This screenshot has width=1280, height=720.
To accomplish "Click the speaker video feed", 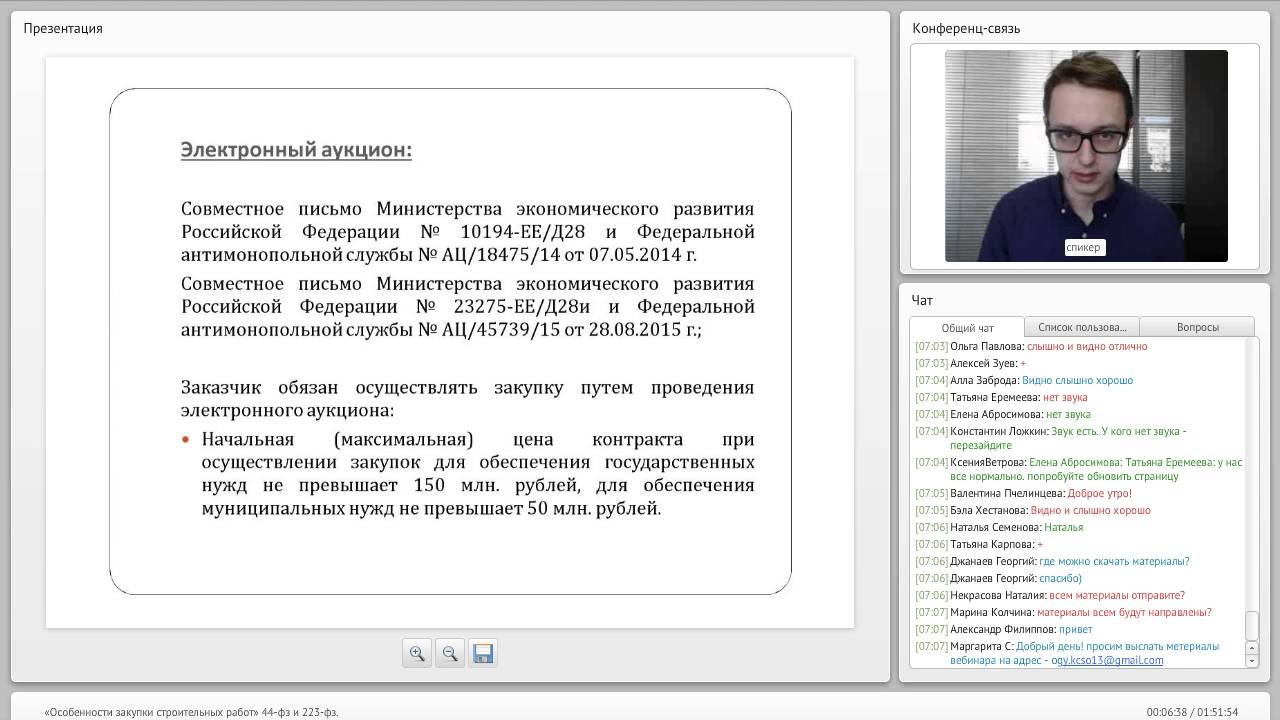I will [x=1086, y=156].
